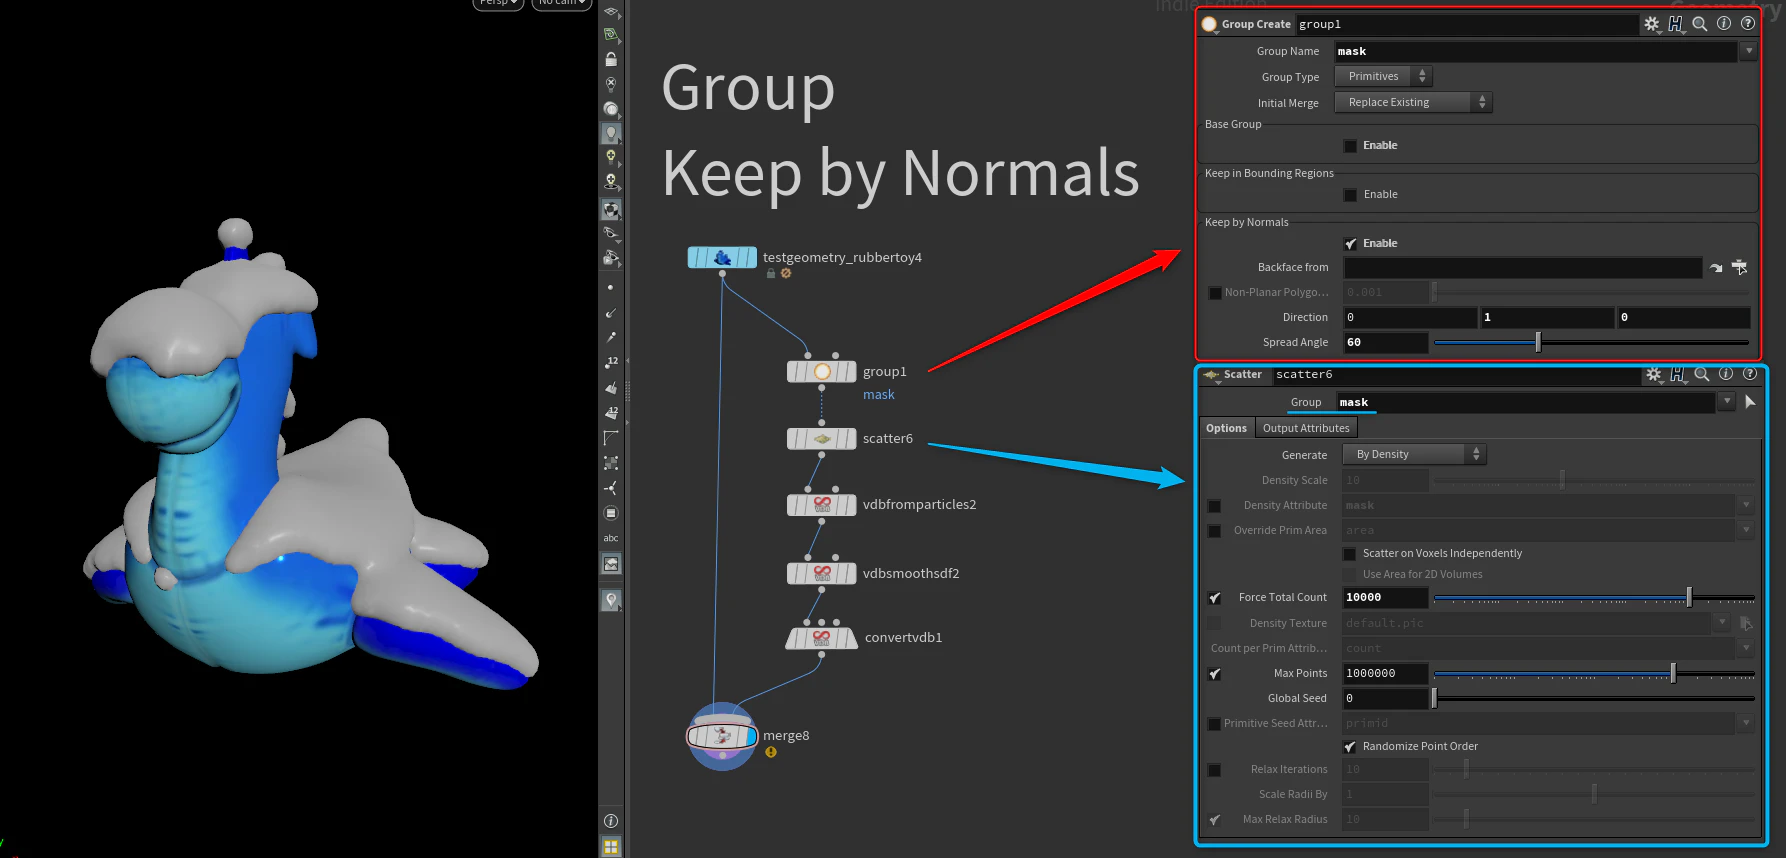Screen dimensions: 1786x858
Task: Uncheck Force Total Count
Action: tap(1215, 598)
